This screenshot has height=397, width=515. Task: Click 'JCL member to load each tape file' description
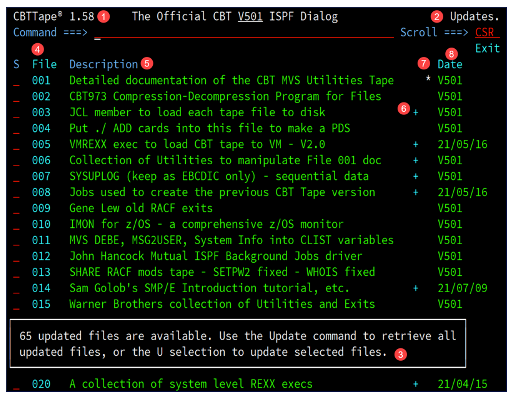197,112
